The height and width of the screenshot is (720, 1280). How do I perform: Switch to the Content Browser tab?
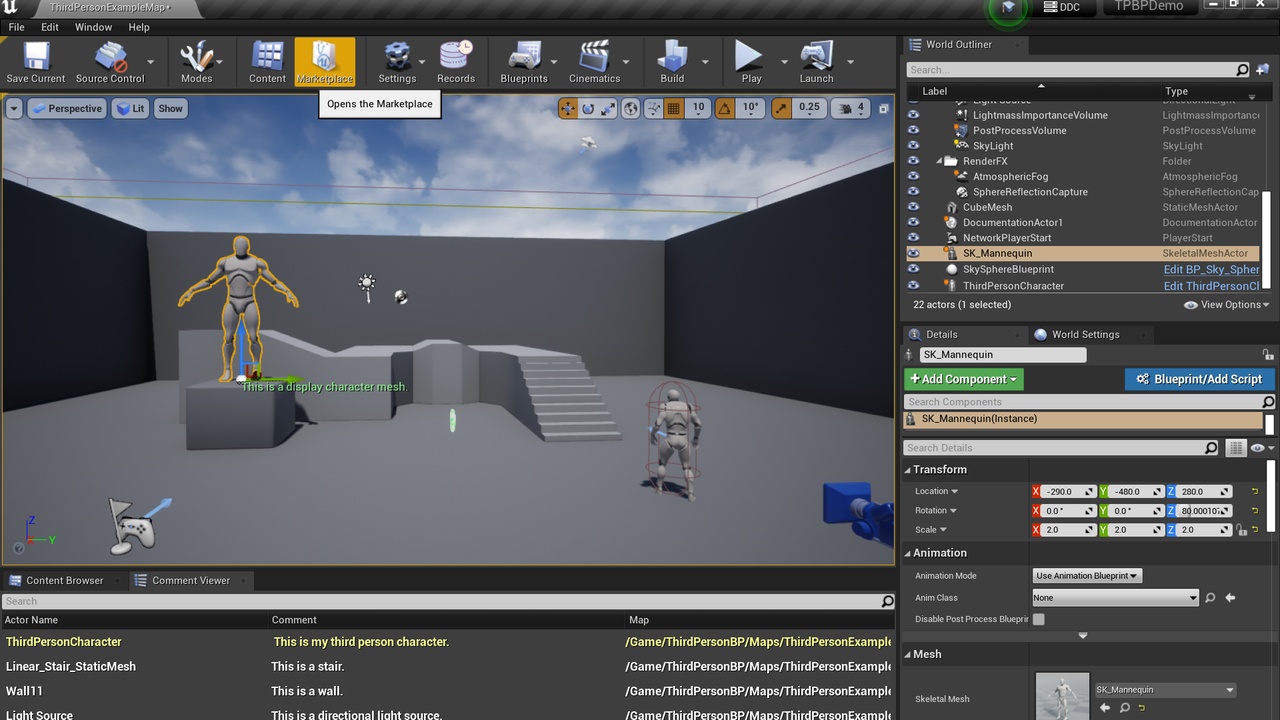click(x=65, y=580)
